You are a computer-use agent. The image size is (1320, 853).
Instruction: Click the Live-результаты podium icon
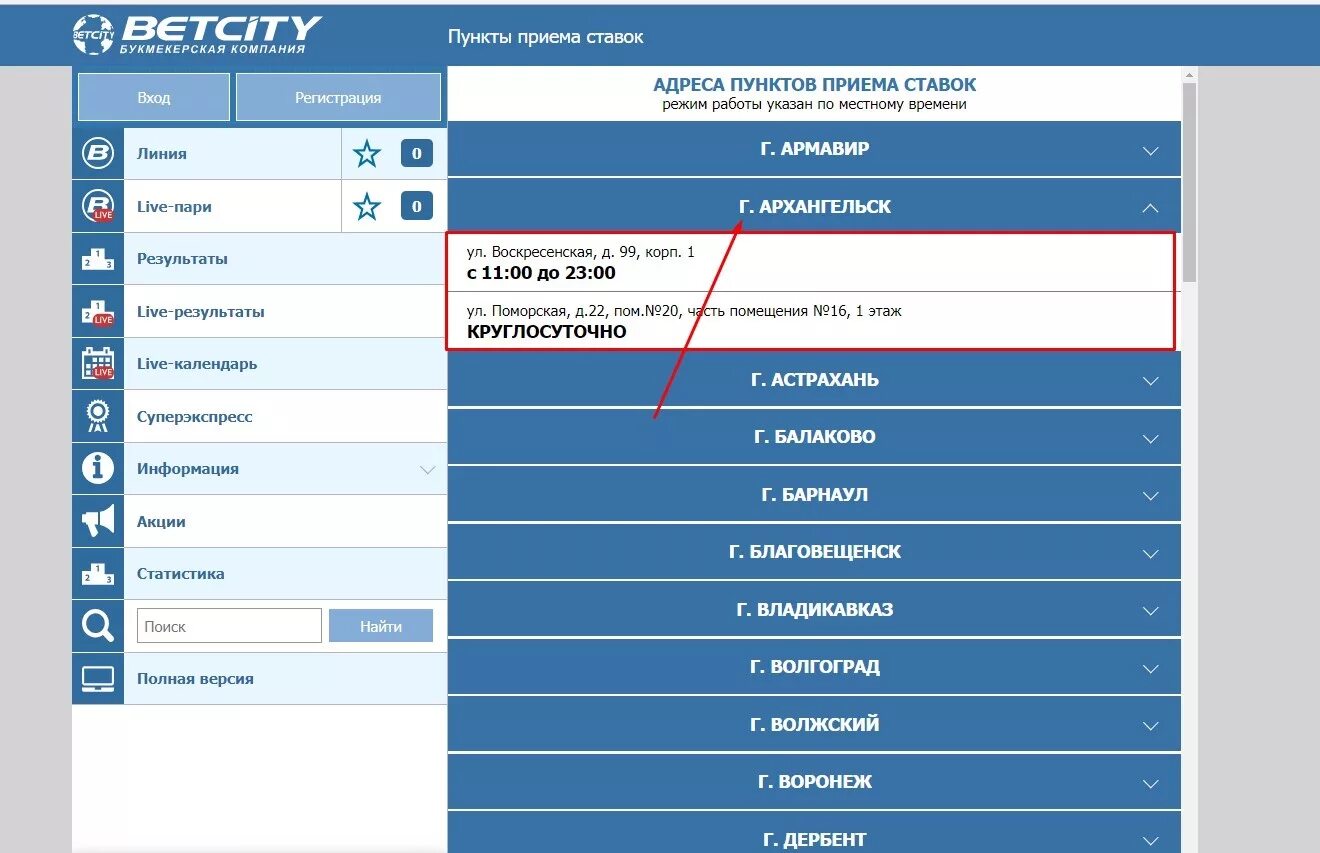(98, 312)
